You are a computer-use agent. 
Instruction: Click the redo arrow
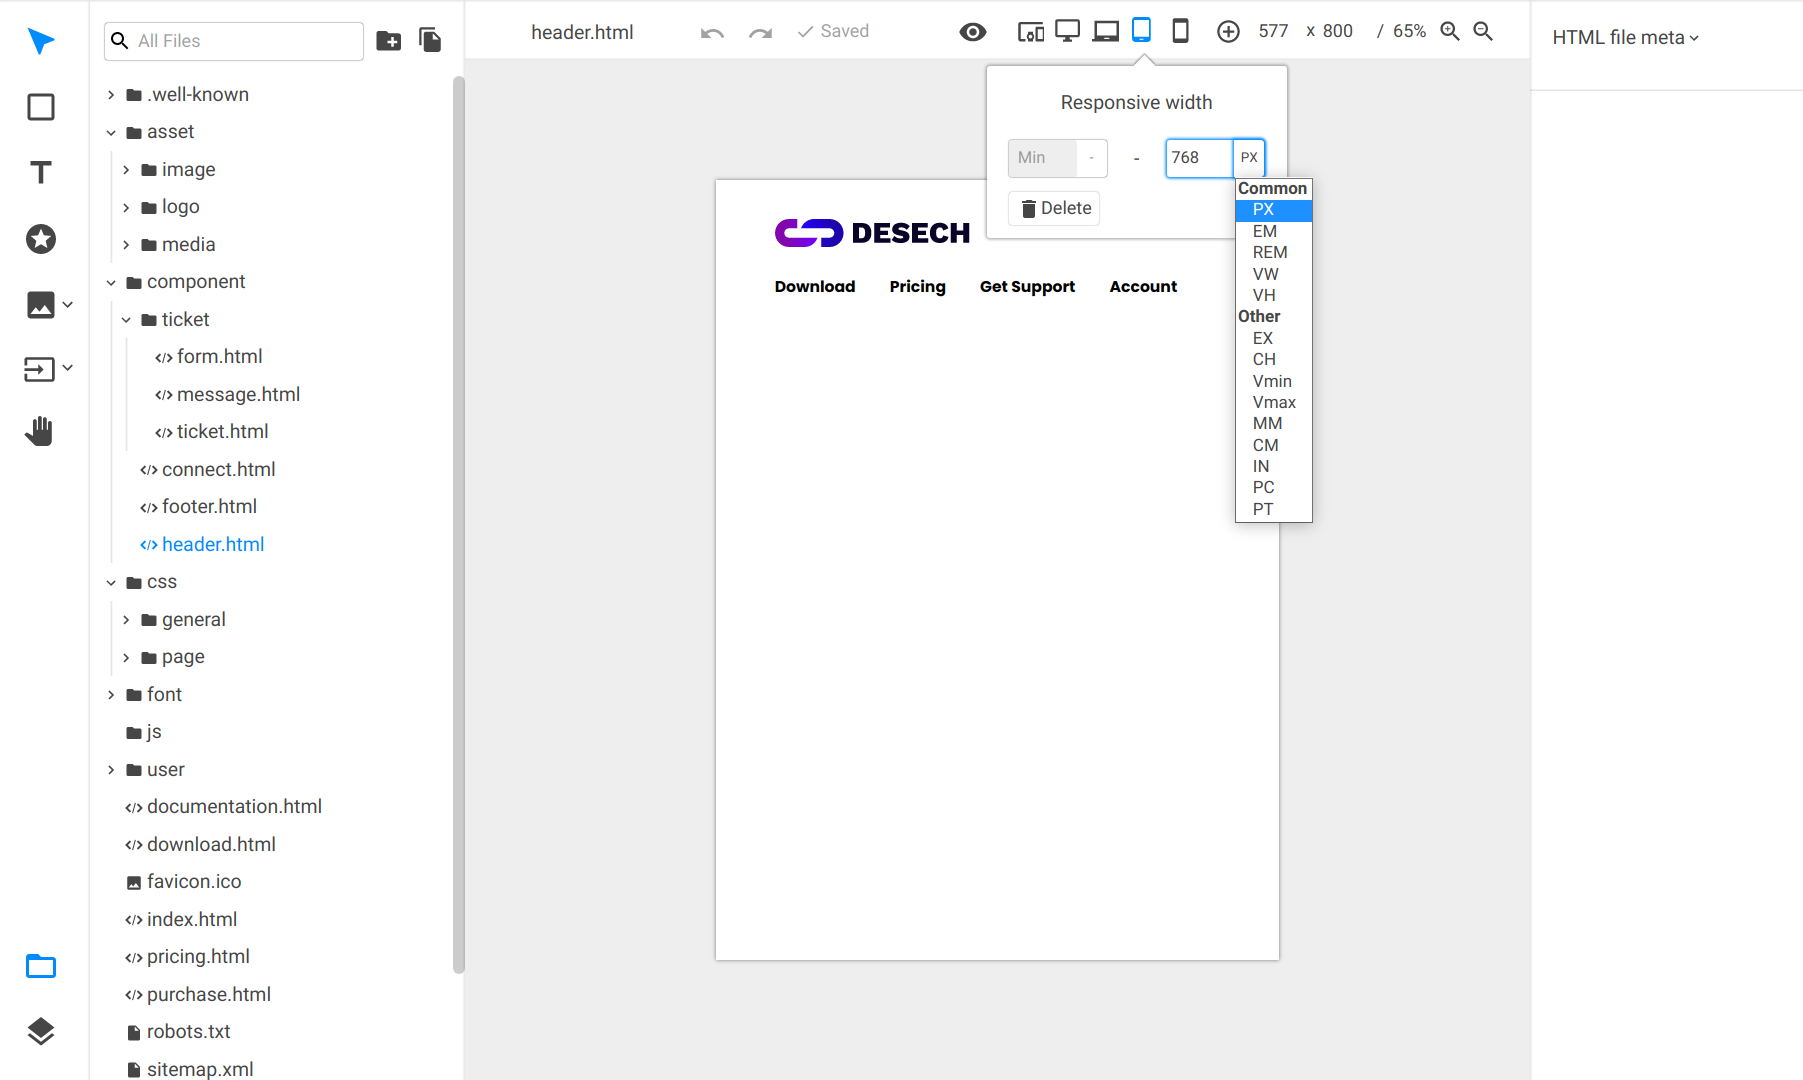[760, 33]
